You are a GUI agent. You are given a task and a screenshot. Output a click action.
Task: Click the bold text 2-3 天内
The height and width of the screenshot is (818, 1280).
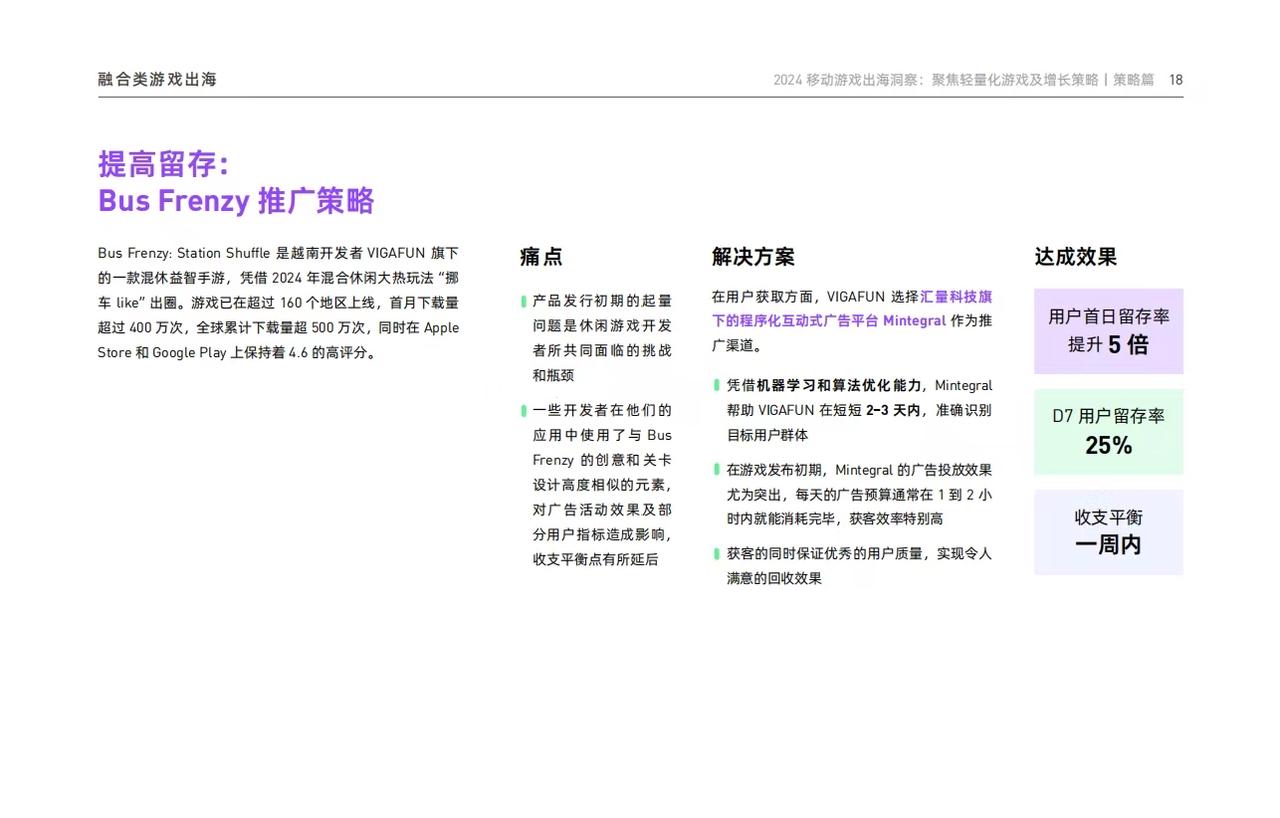pyautogui.click(x=893, y=410)
